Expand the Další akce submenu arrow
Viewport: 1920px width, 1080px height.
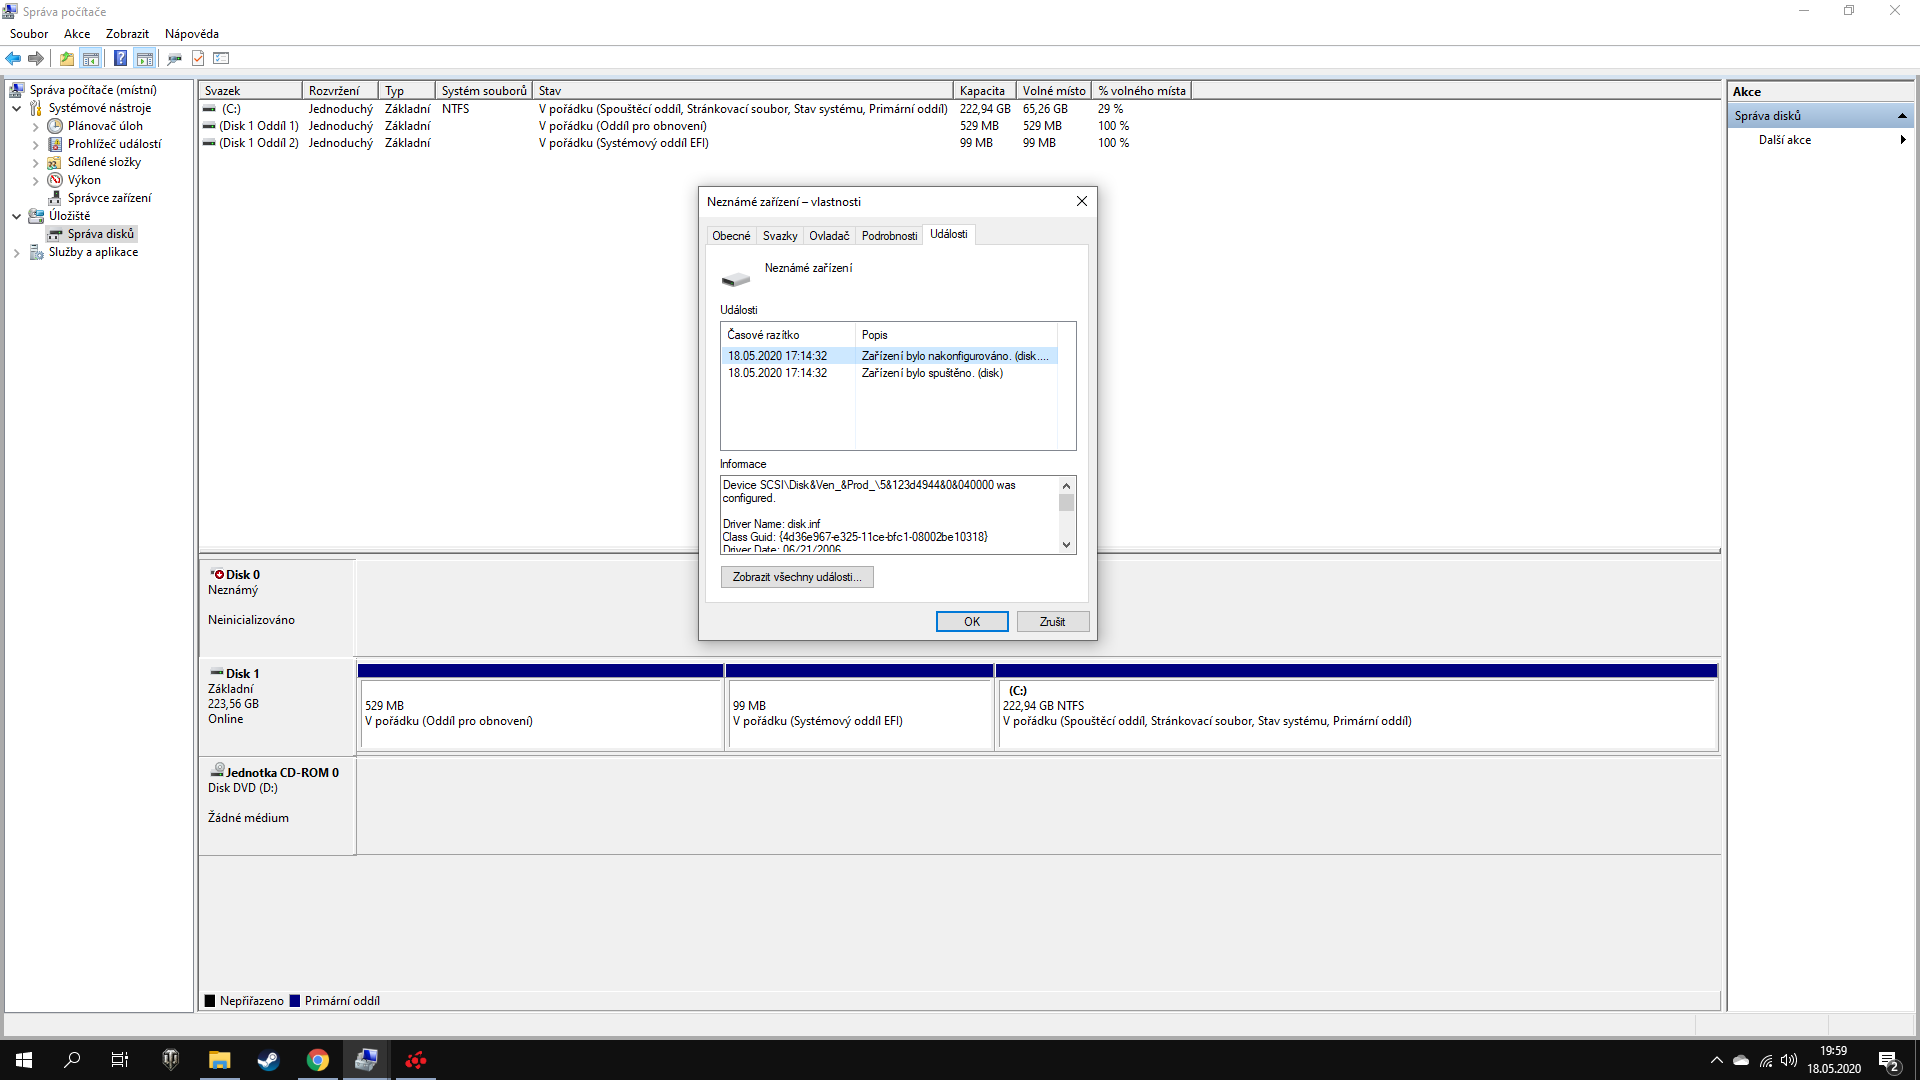click(1902, 140)
